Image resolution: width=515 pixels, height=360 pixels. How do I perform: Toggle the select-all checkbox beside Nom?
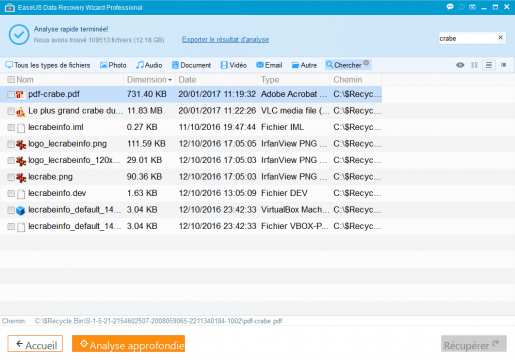tap(11, 79)
